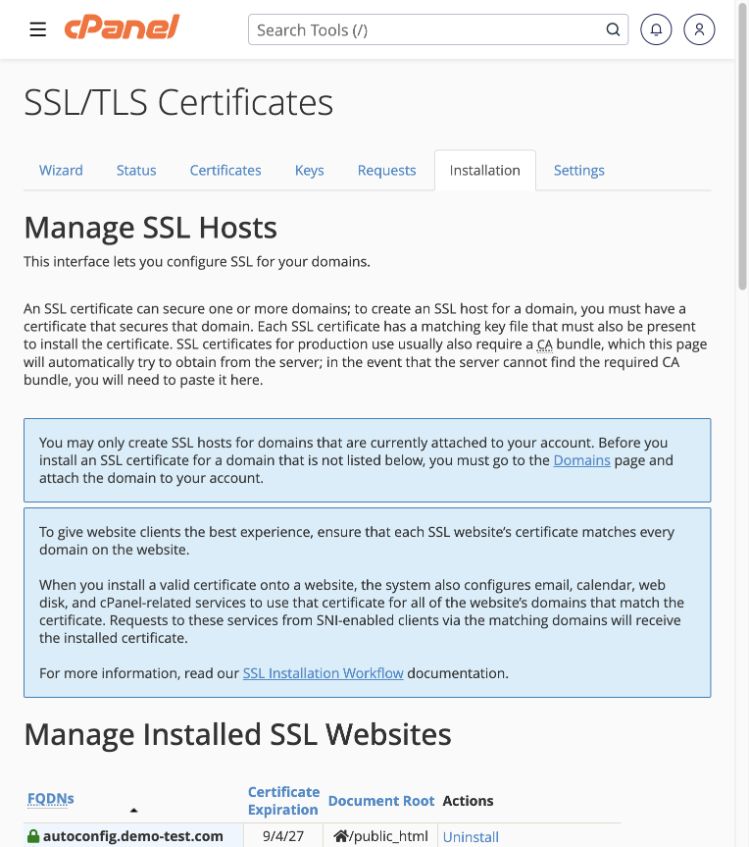Switch to the Wizard tab

[x=61, y=170]
